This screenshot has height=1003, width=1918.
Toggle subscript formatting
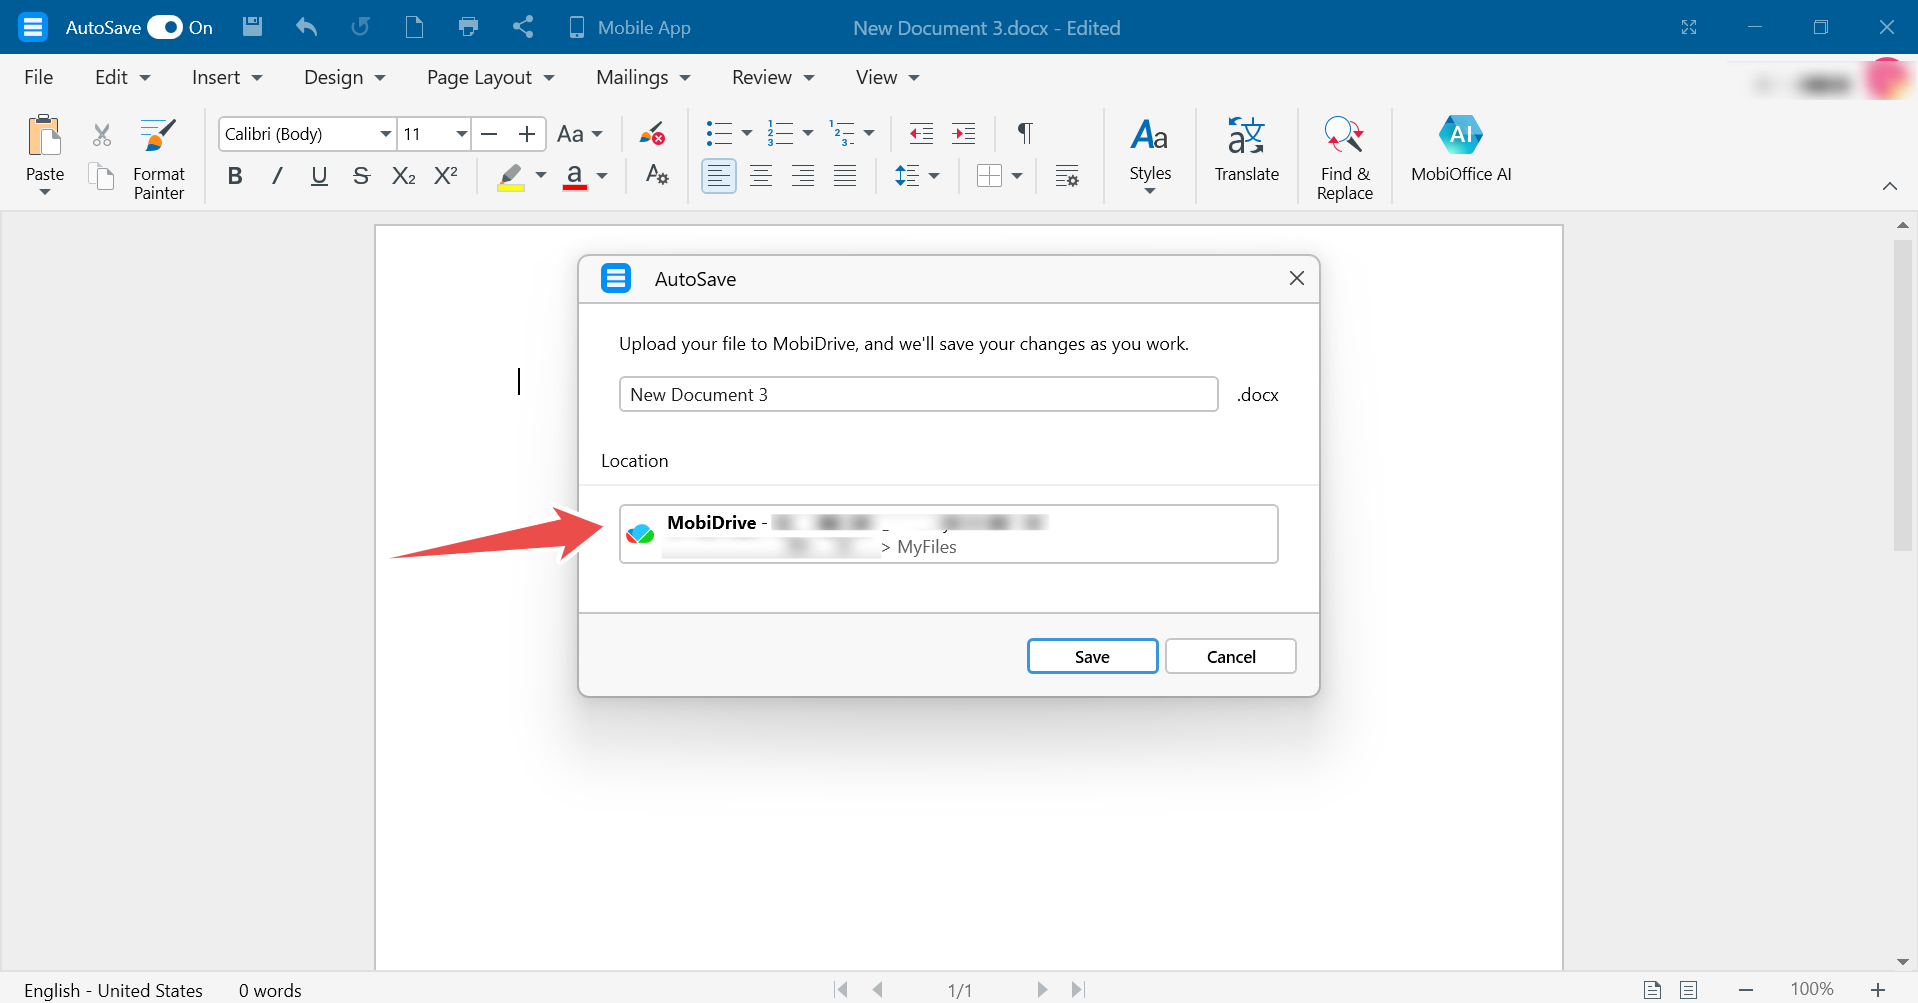click(x=403, y=176)
